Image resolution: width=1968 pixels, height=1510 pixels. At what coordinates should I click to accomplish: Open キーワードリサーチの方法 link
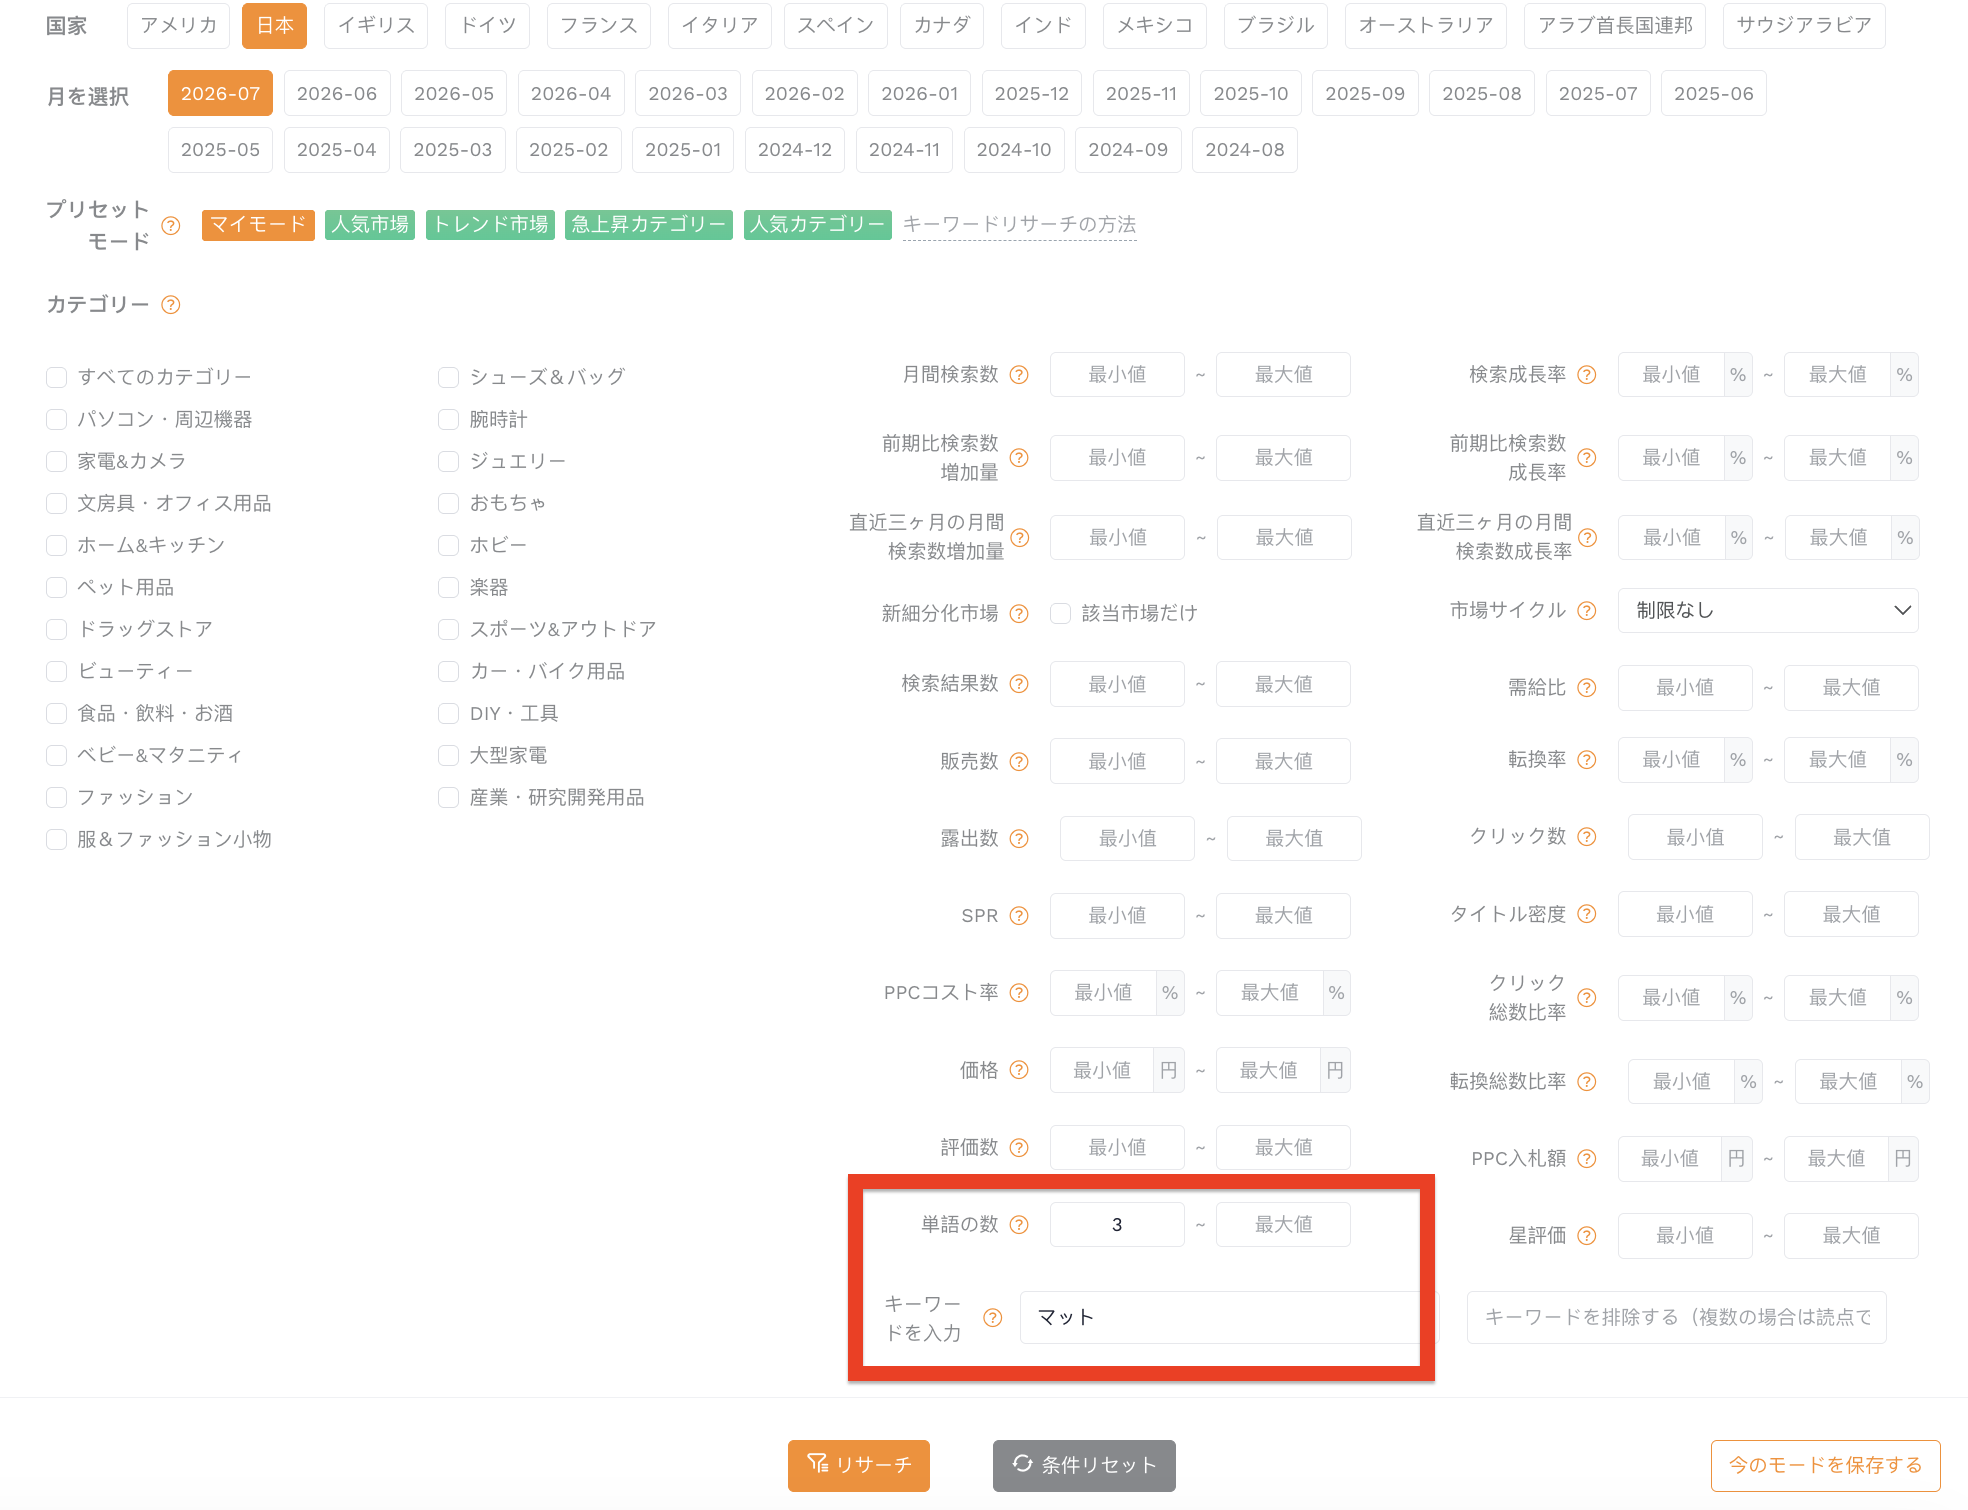[1020, 225]
